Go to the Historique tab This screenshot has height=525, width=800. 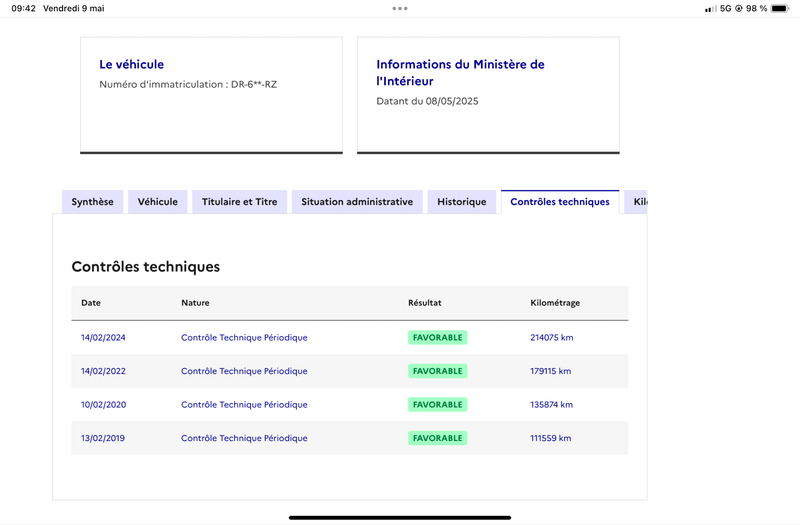(x=461, y=202)
